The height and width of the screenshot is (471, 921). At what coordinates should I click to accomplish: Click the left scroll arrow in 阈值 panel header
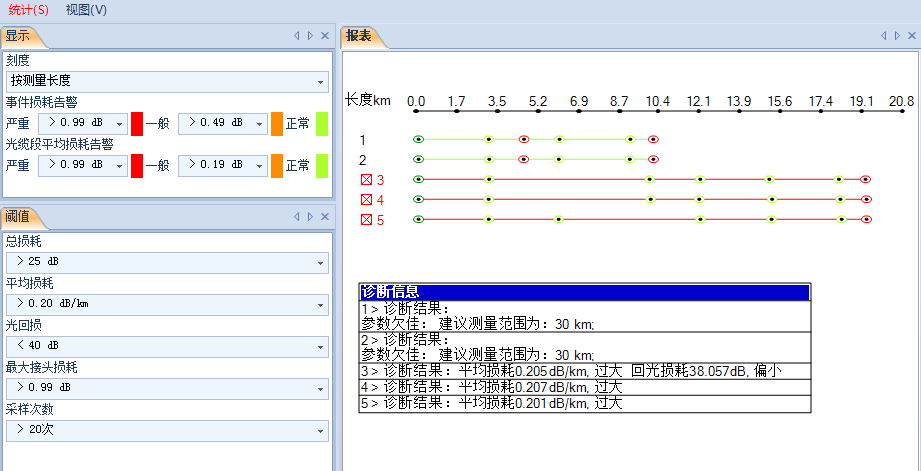[296, 216]
